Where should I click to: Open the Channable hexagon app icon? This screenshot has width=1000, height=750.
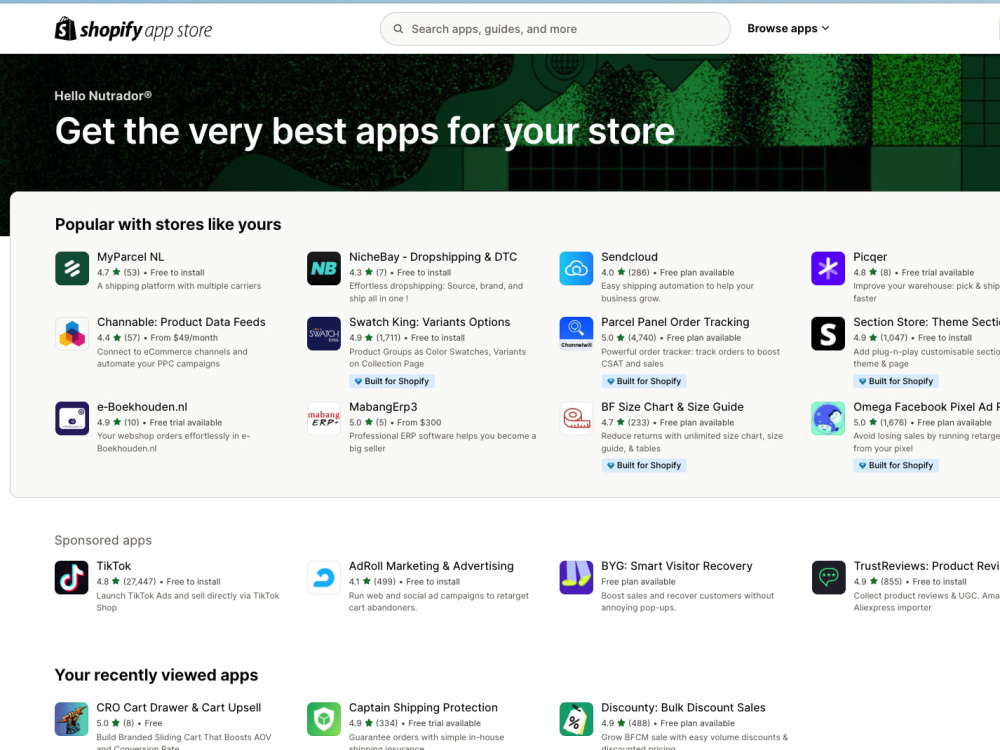point(72,334)
